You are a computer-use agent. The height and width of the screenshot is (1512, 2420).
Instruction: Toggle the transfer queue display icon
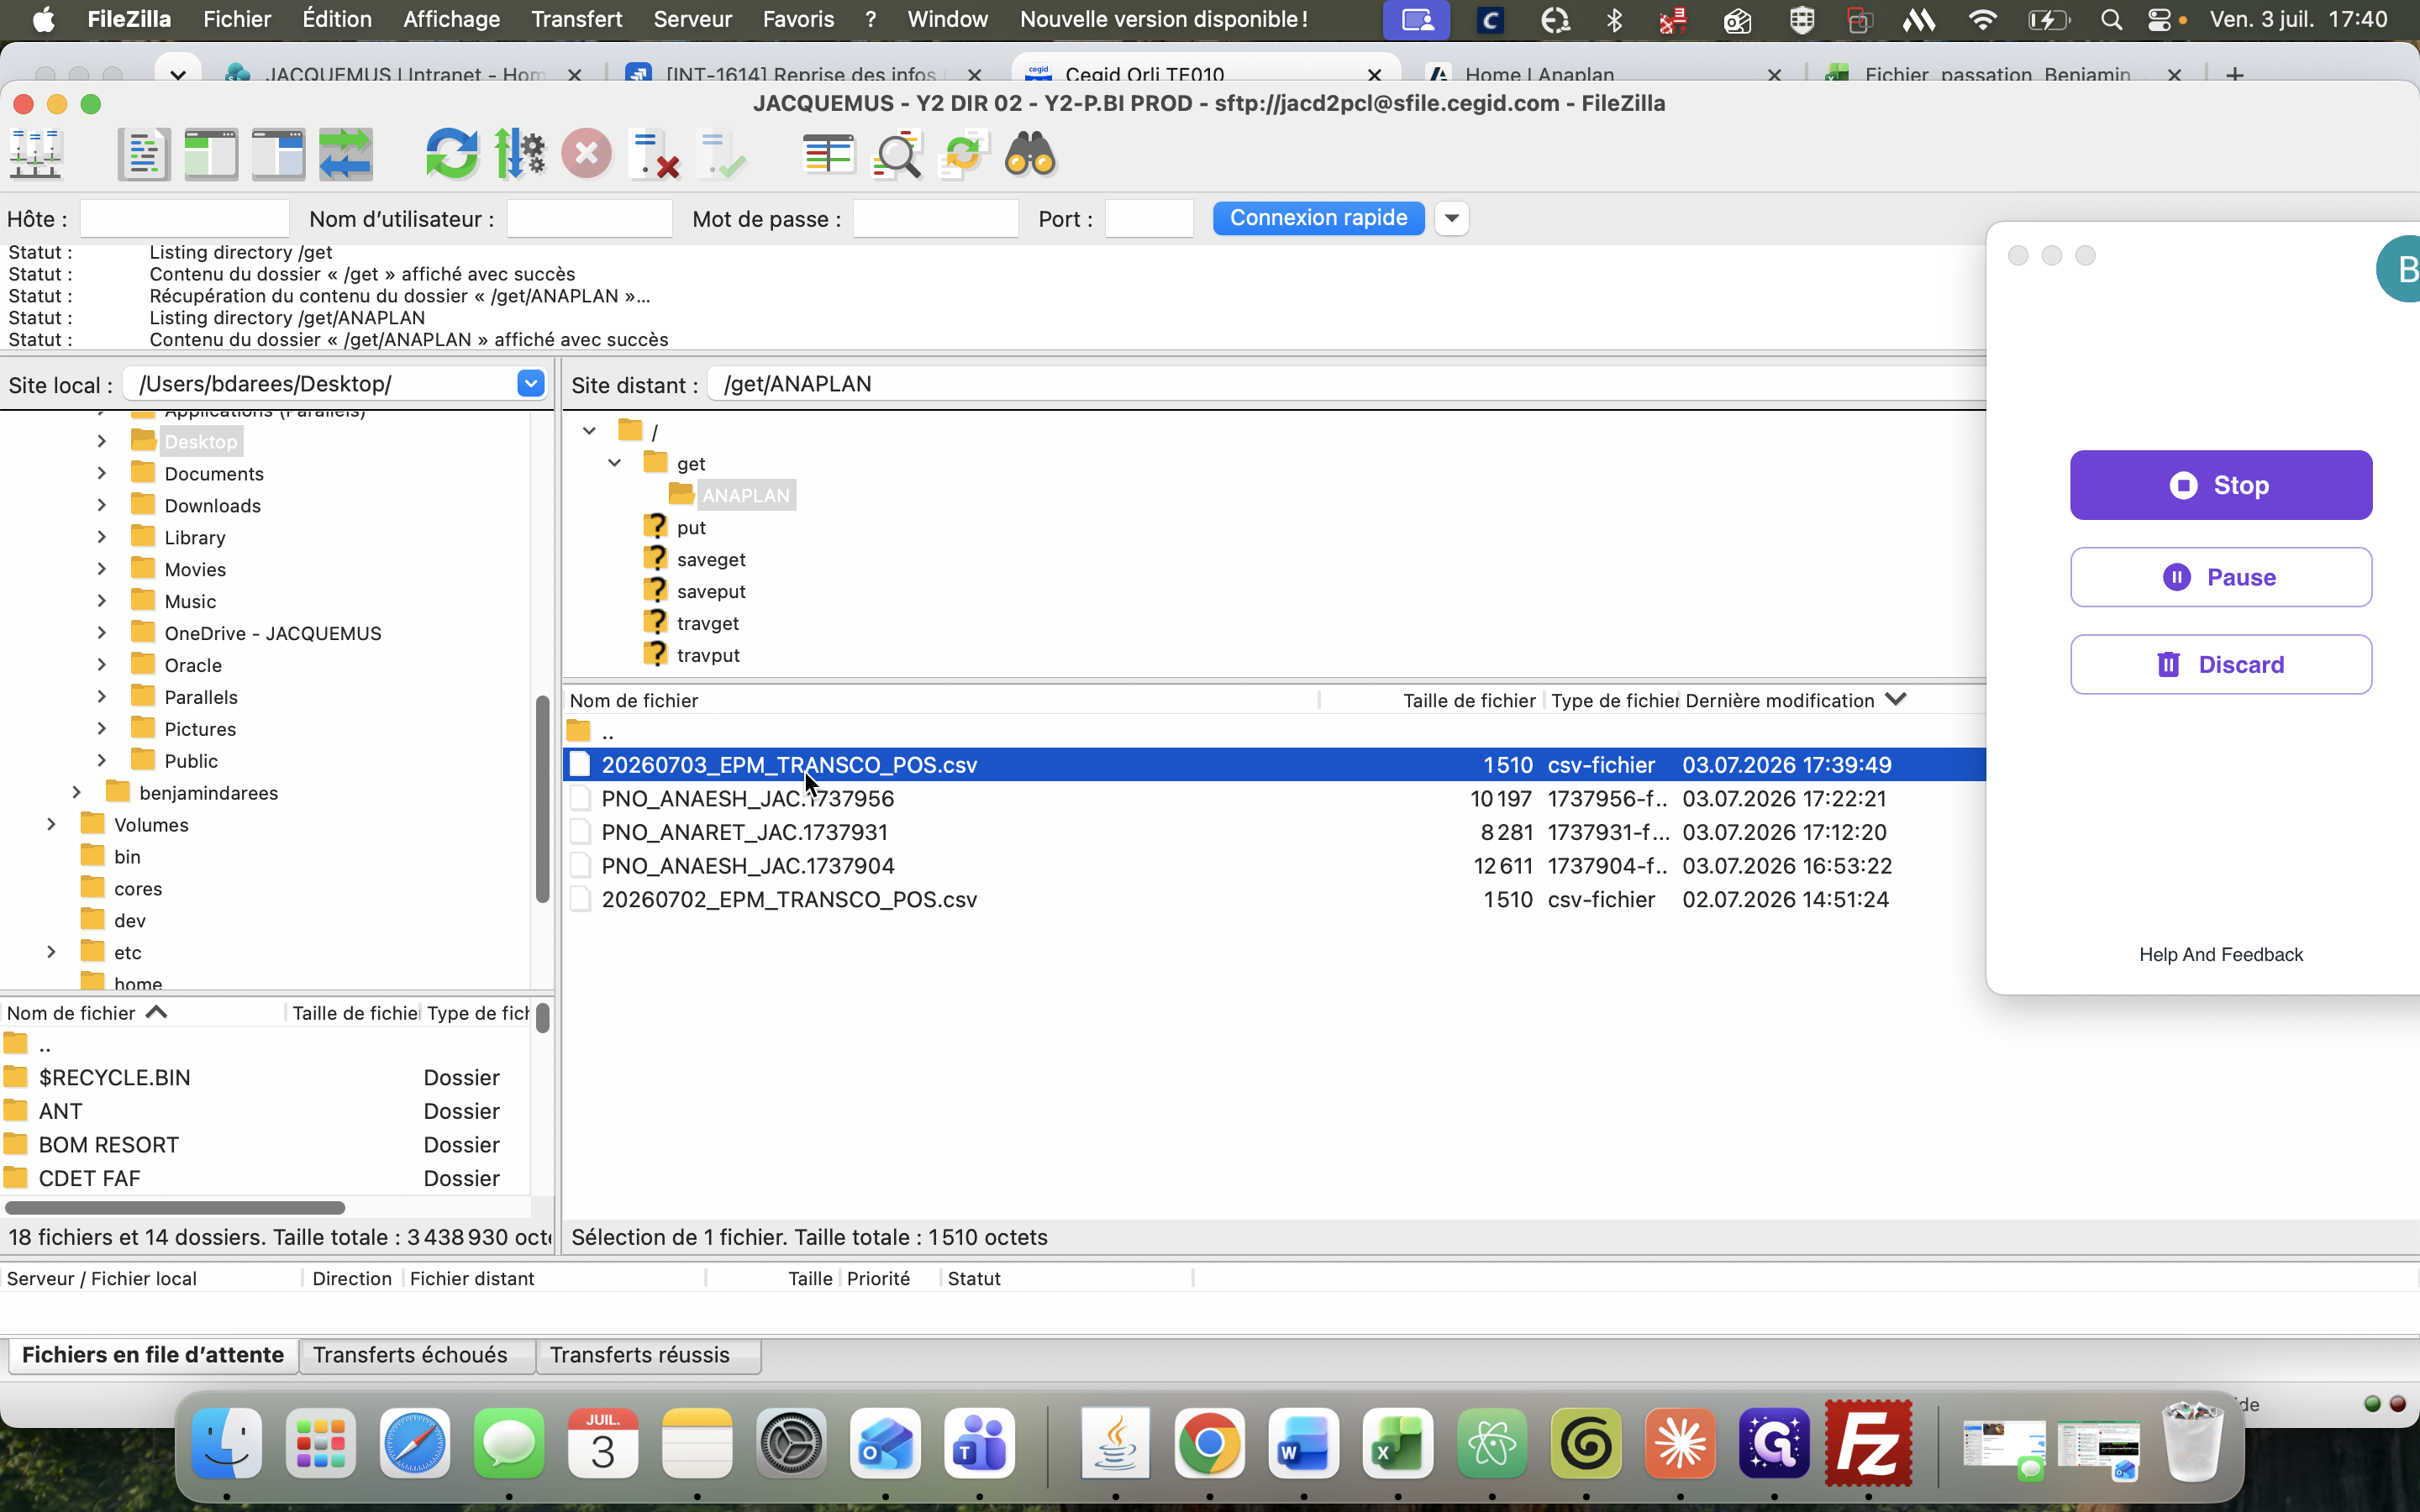tap(346, 155)
